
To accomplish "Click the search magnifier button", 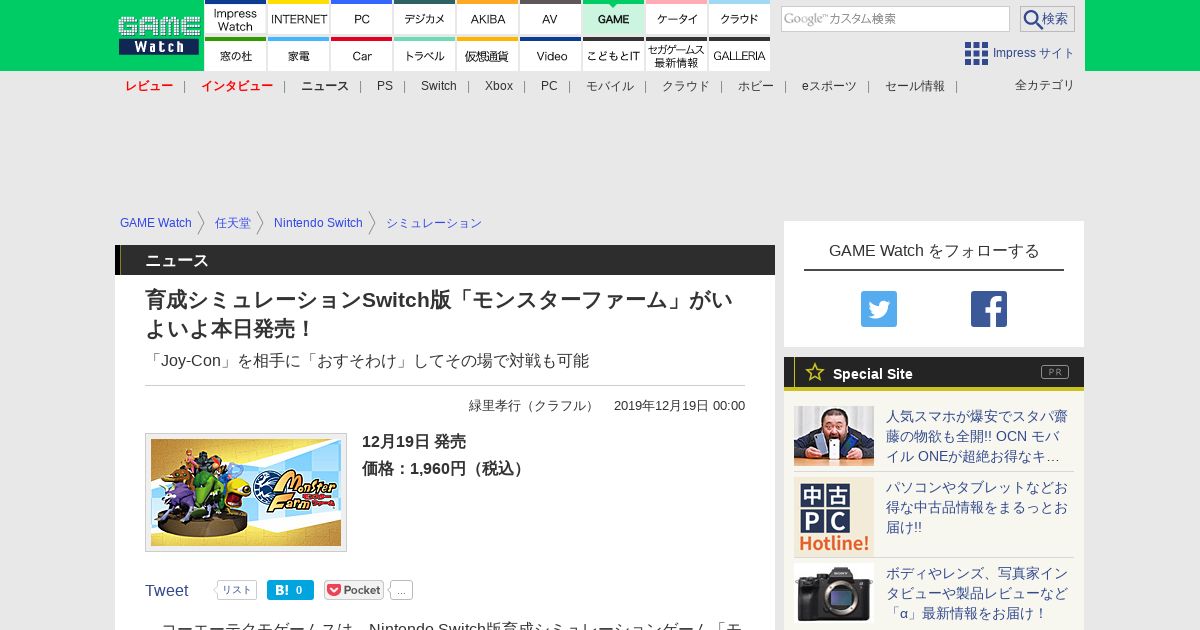I will (x=1047, y=19).
